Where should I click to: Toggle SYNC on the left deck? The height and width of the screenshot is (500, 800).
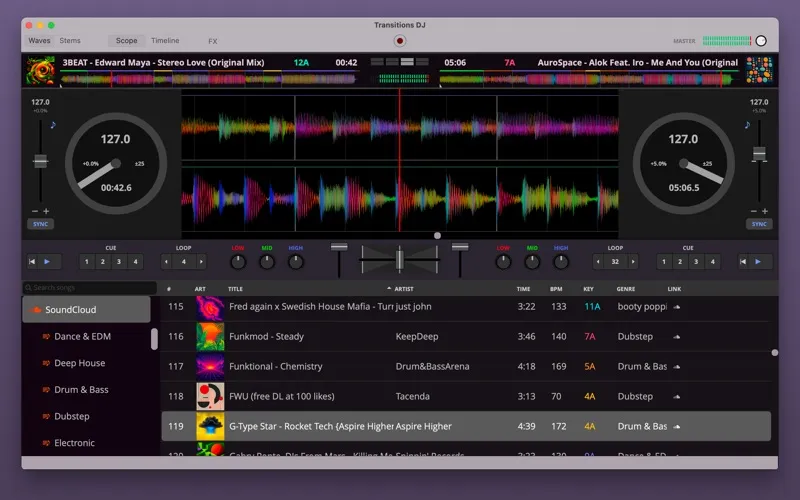(x=40, y=224)
